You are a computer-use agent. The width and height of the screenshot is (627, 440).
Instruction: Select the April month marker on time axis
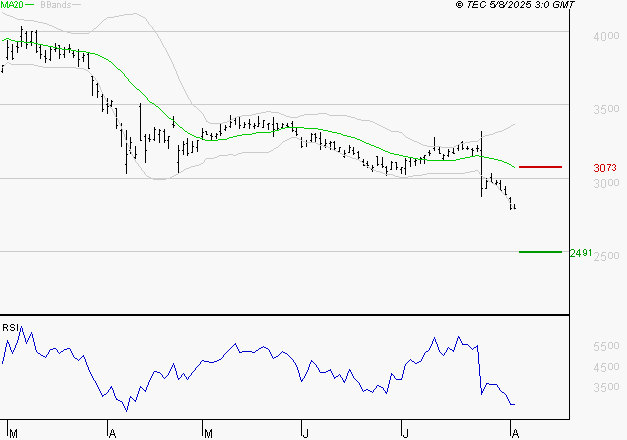[109, 432]
